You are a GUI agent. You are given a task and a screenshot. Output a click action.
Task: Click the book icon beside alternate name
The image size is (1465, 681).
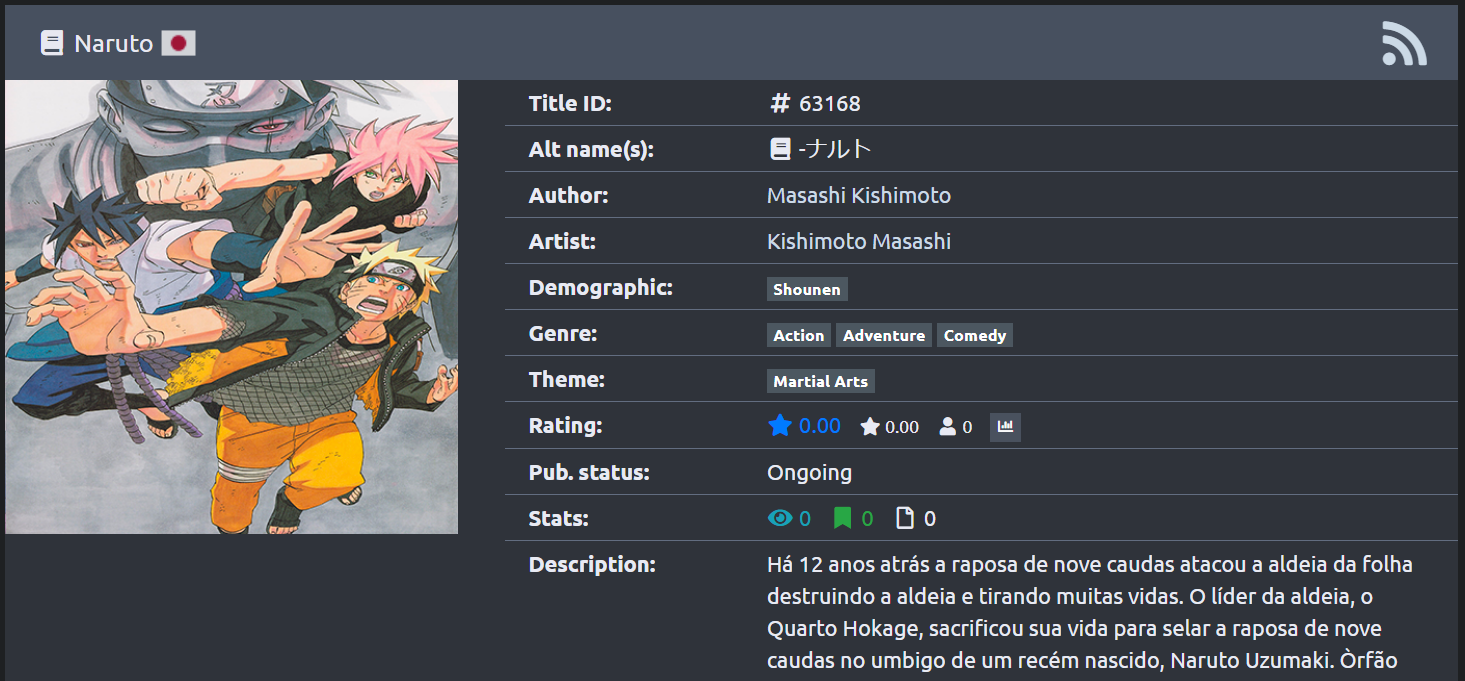780,150
